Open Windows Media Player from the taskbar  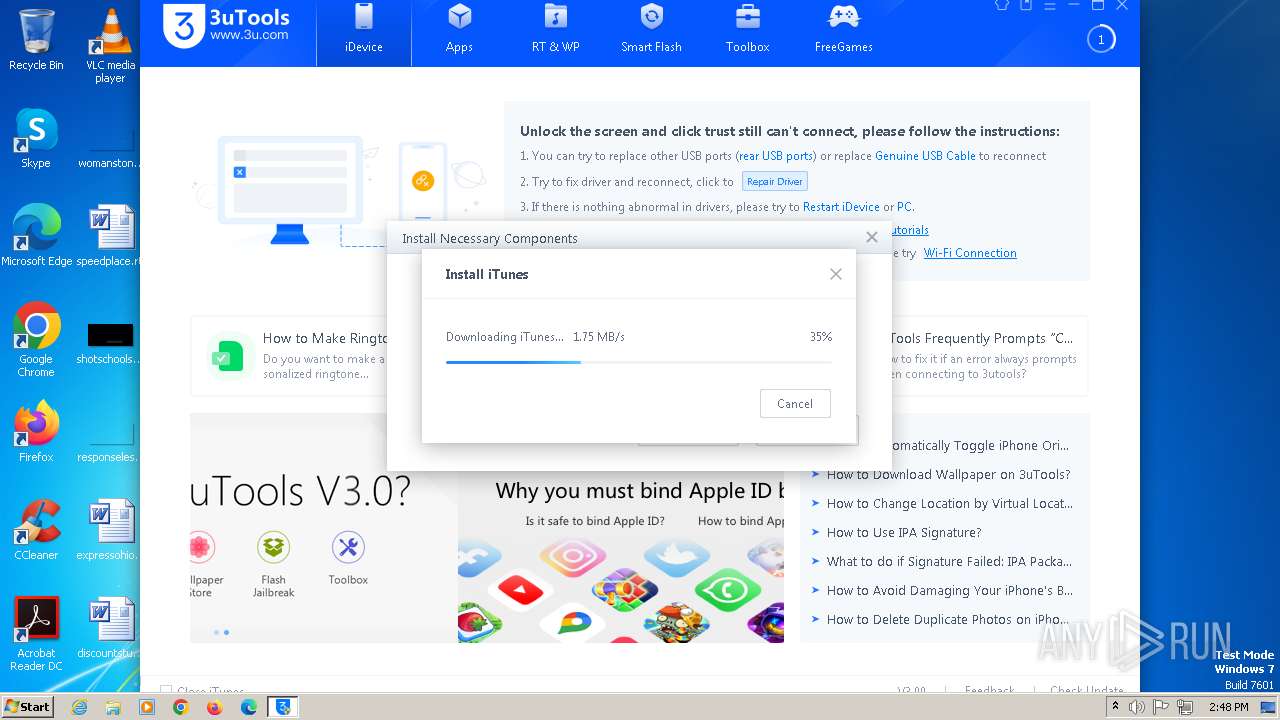tap(147, 707)
